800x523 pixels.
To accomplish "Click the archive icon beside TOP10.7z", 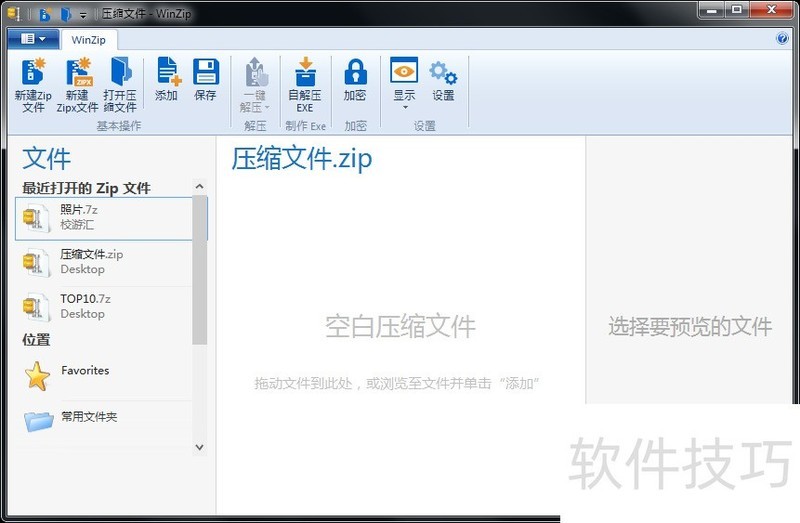I will point(36,307).
